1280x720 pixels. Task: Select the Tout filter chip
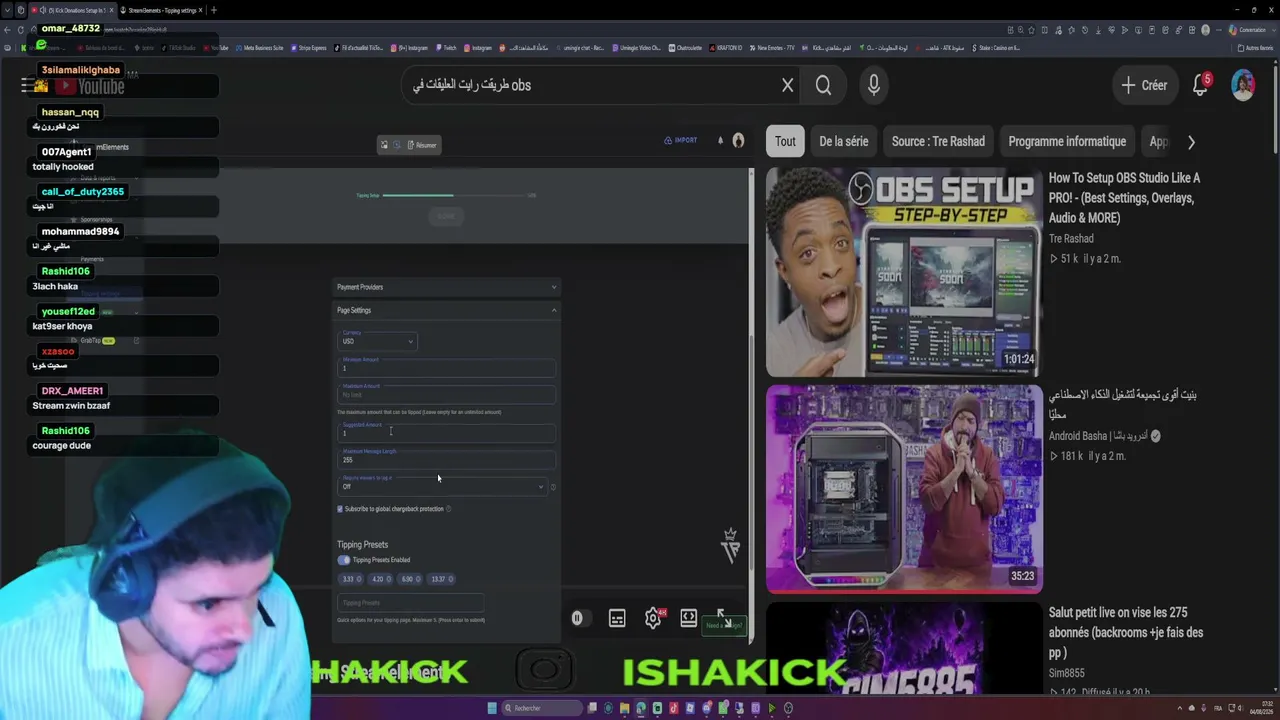(785, 141)
